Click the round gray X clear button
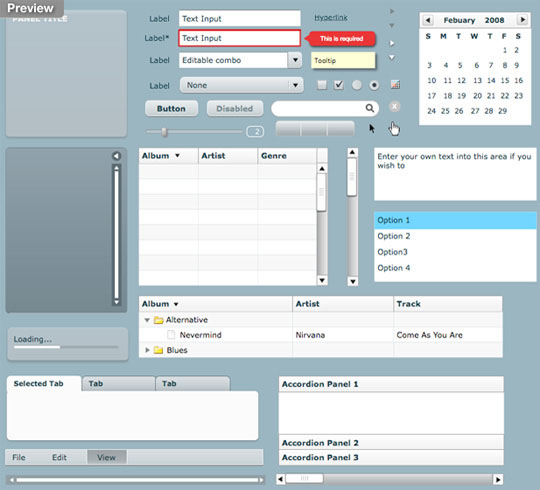 [394, 107]
